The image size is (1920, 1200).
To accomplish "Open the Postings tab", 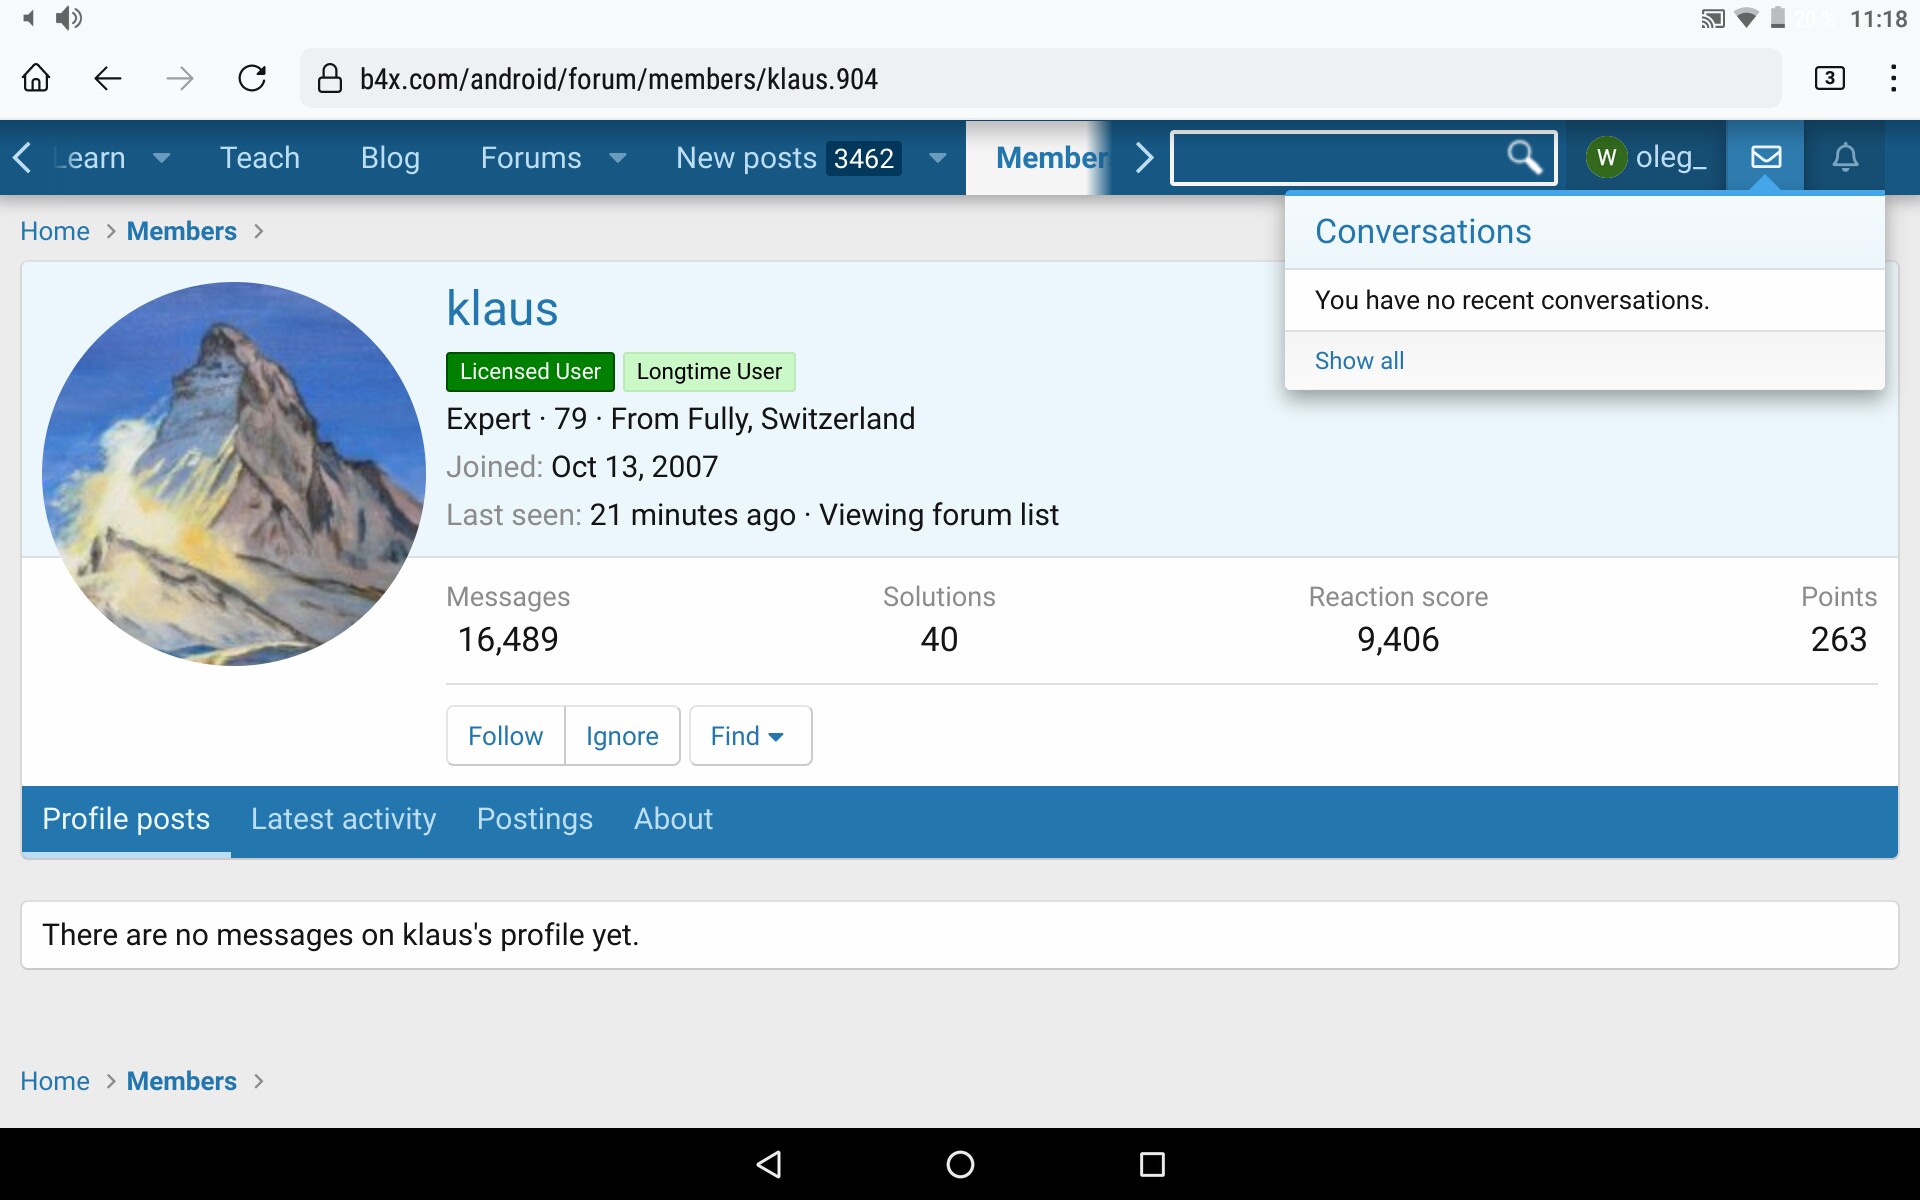I will tap(536, 819).
